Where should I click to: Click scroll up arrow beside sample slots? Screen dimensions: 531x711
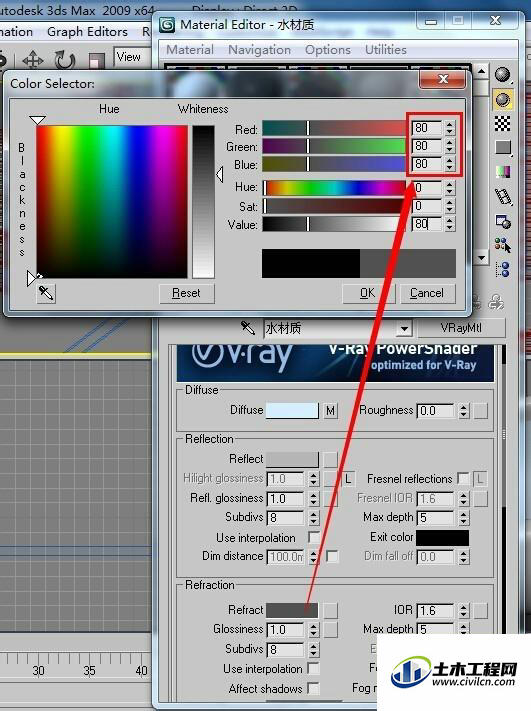[x=482, y=71]
